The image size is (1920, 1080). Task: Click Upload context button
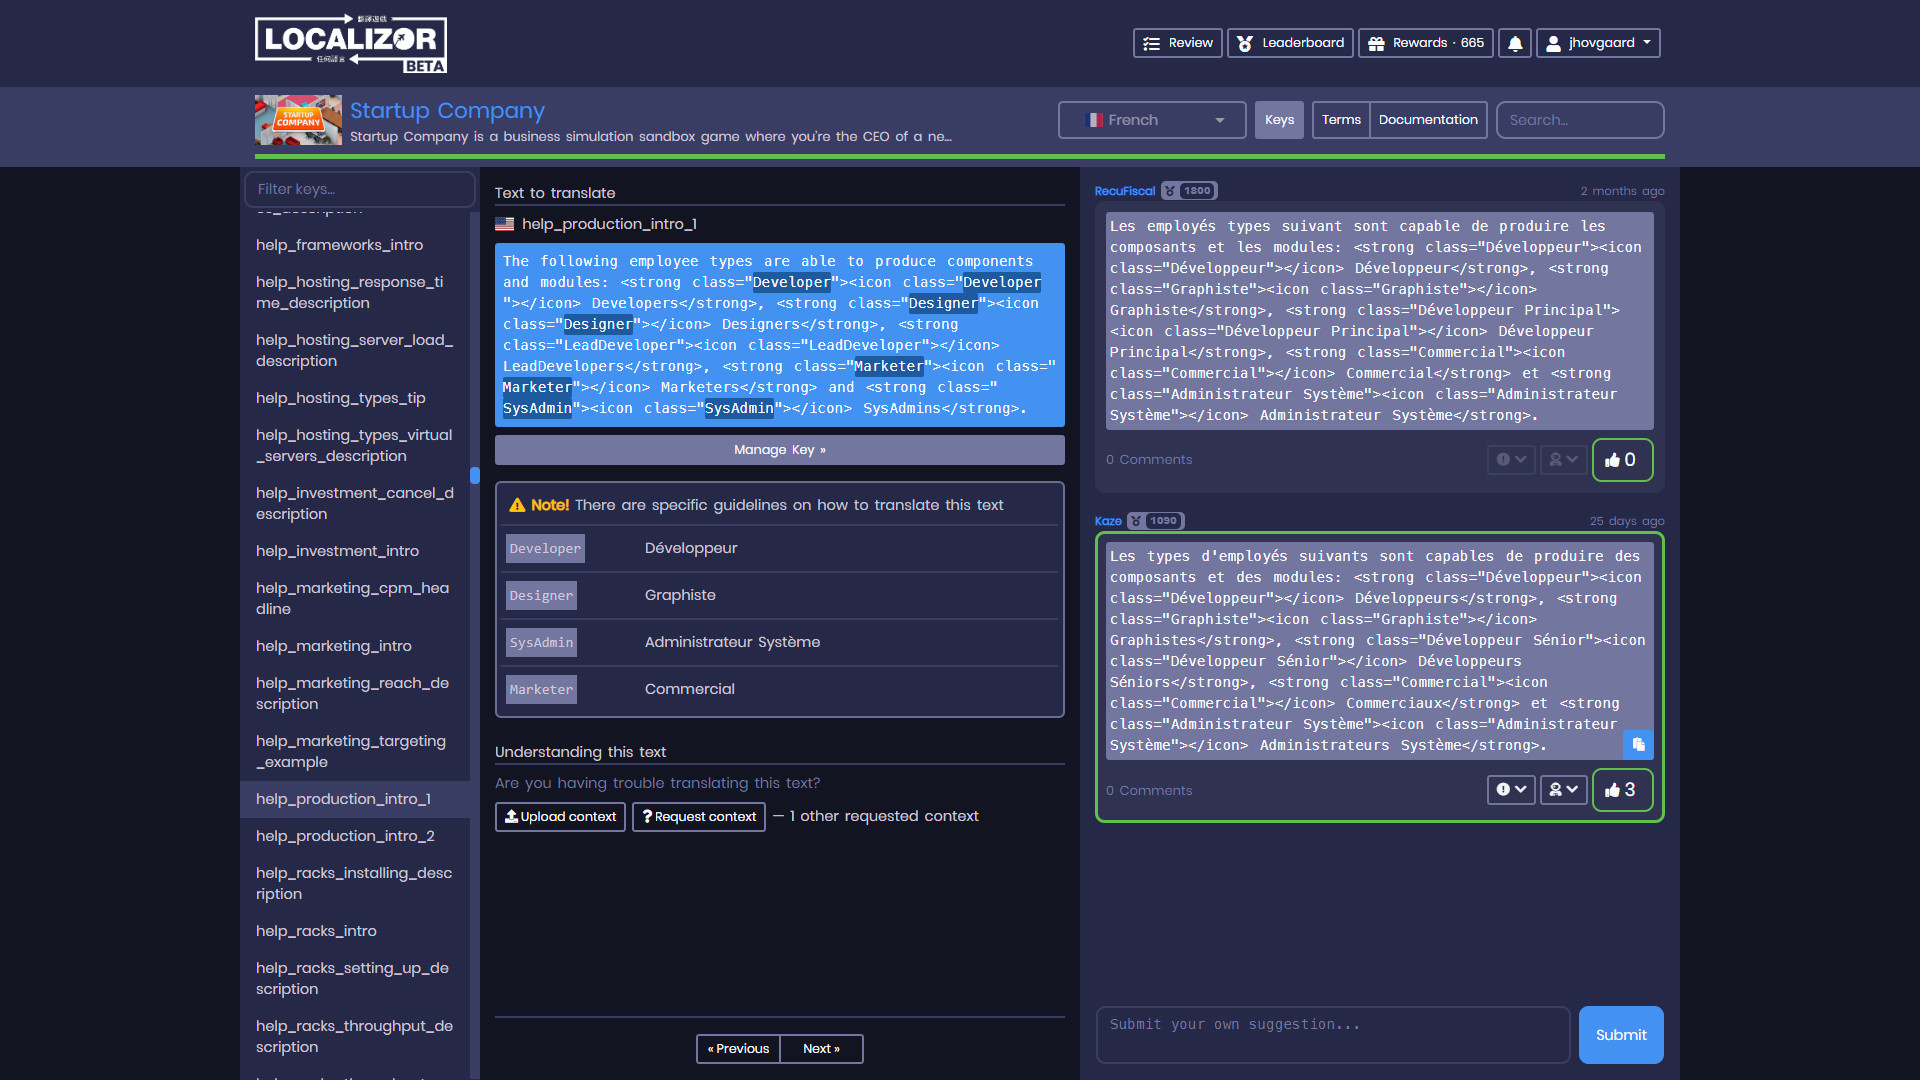tap(560, 817)
